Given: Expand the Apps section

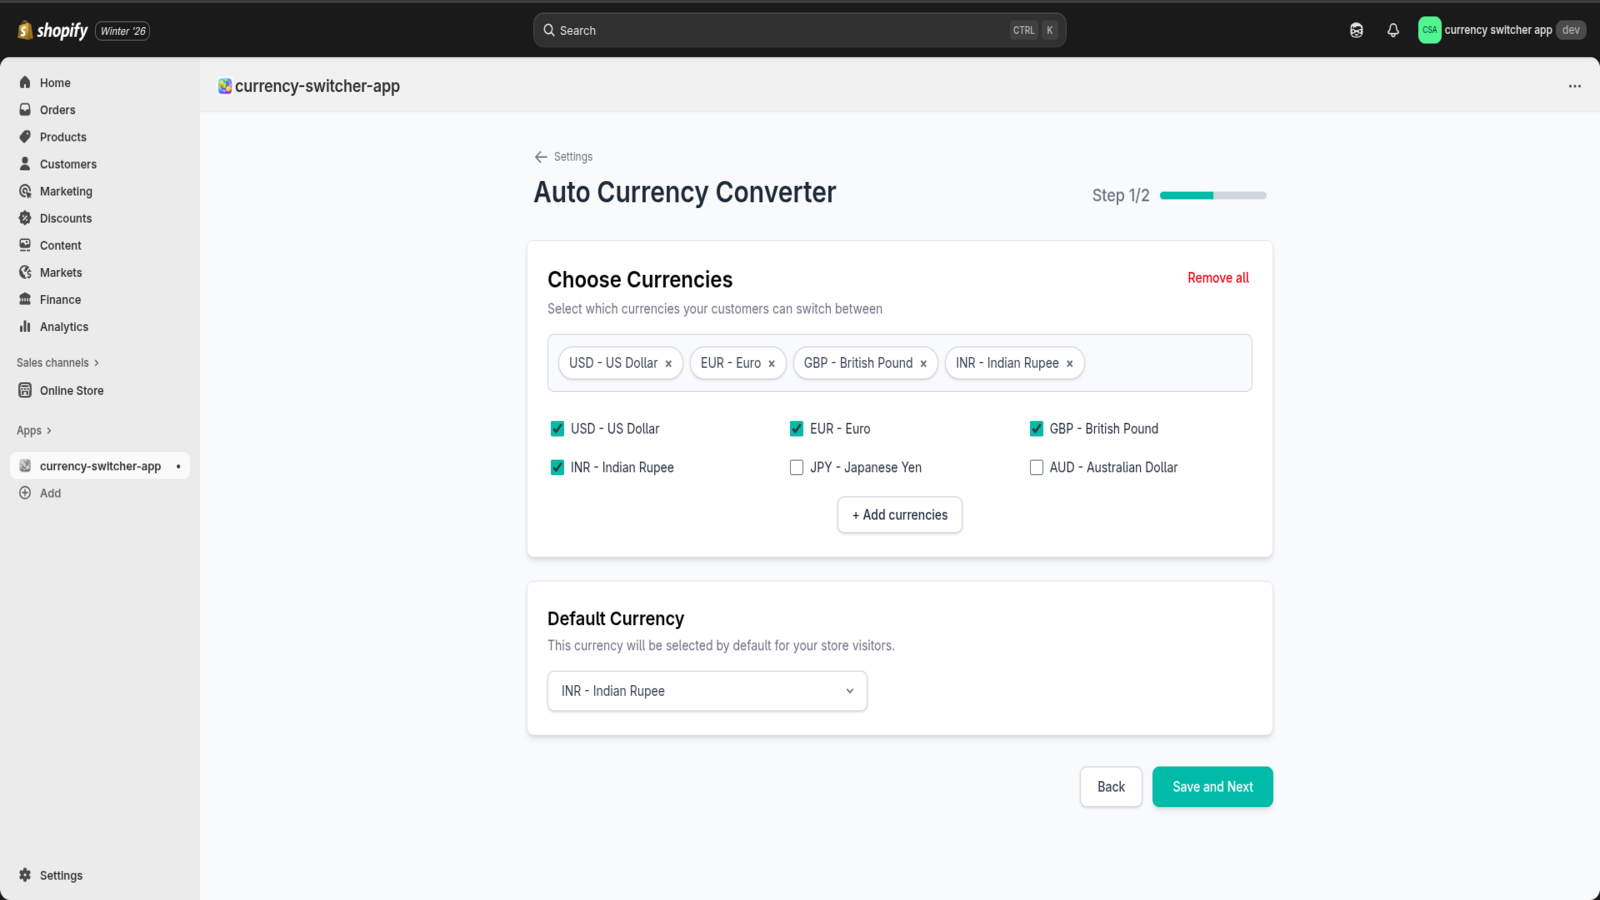Looking at the screenshot, I should (x=33, y=430).
